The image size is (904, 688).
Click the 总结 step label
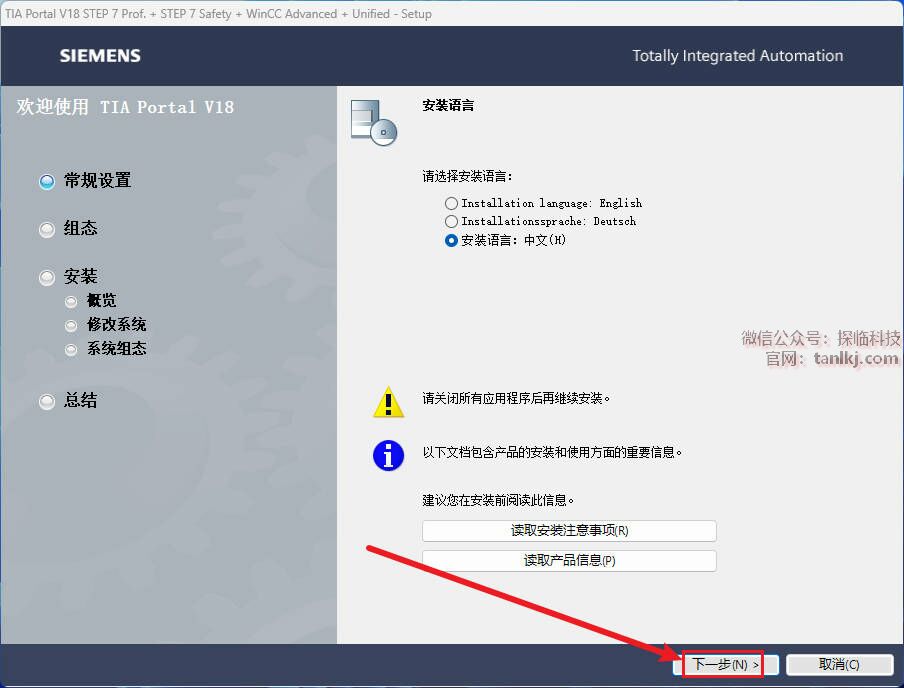tap(81, 400)
